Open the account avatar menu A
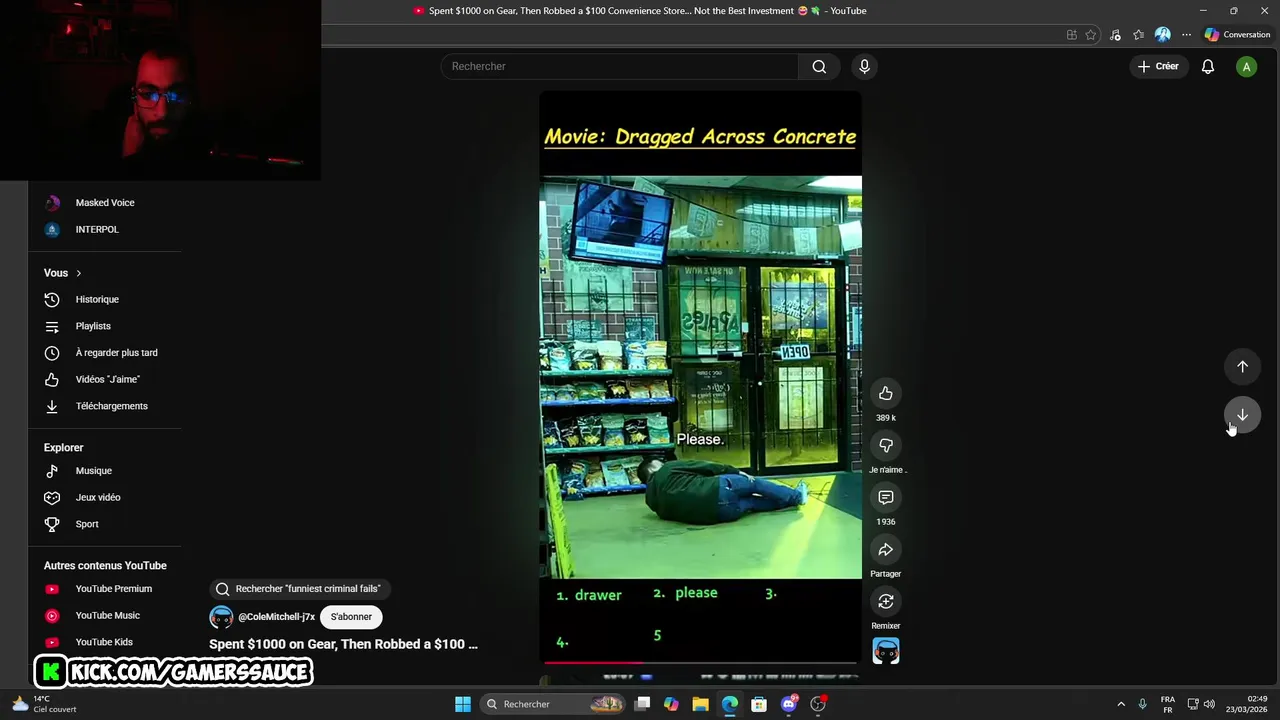This screenshot has width=1280, height=720. pos(1246,67)
